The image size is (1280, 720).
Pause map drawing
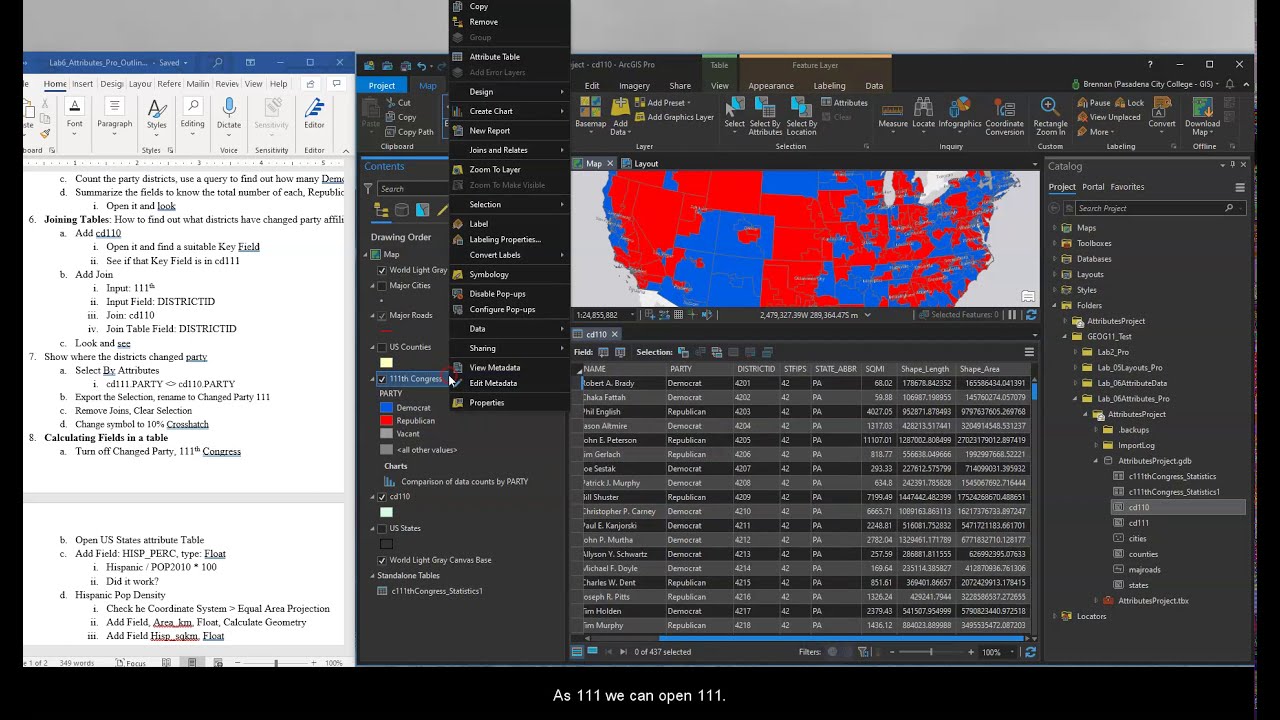point(1012,315)
